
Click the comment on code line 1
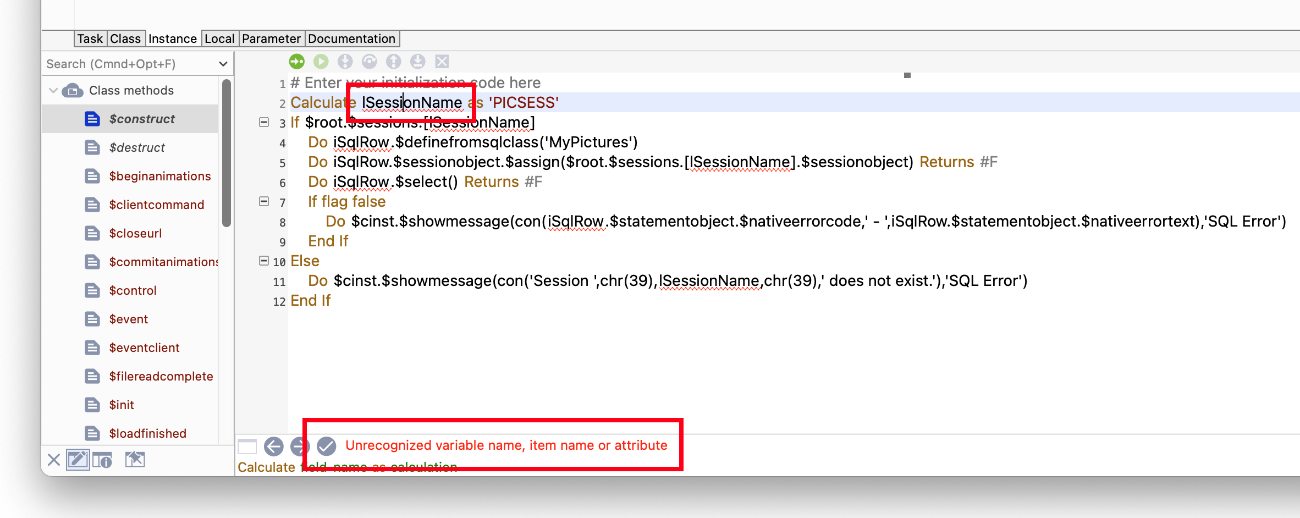(x=415, y=82)
